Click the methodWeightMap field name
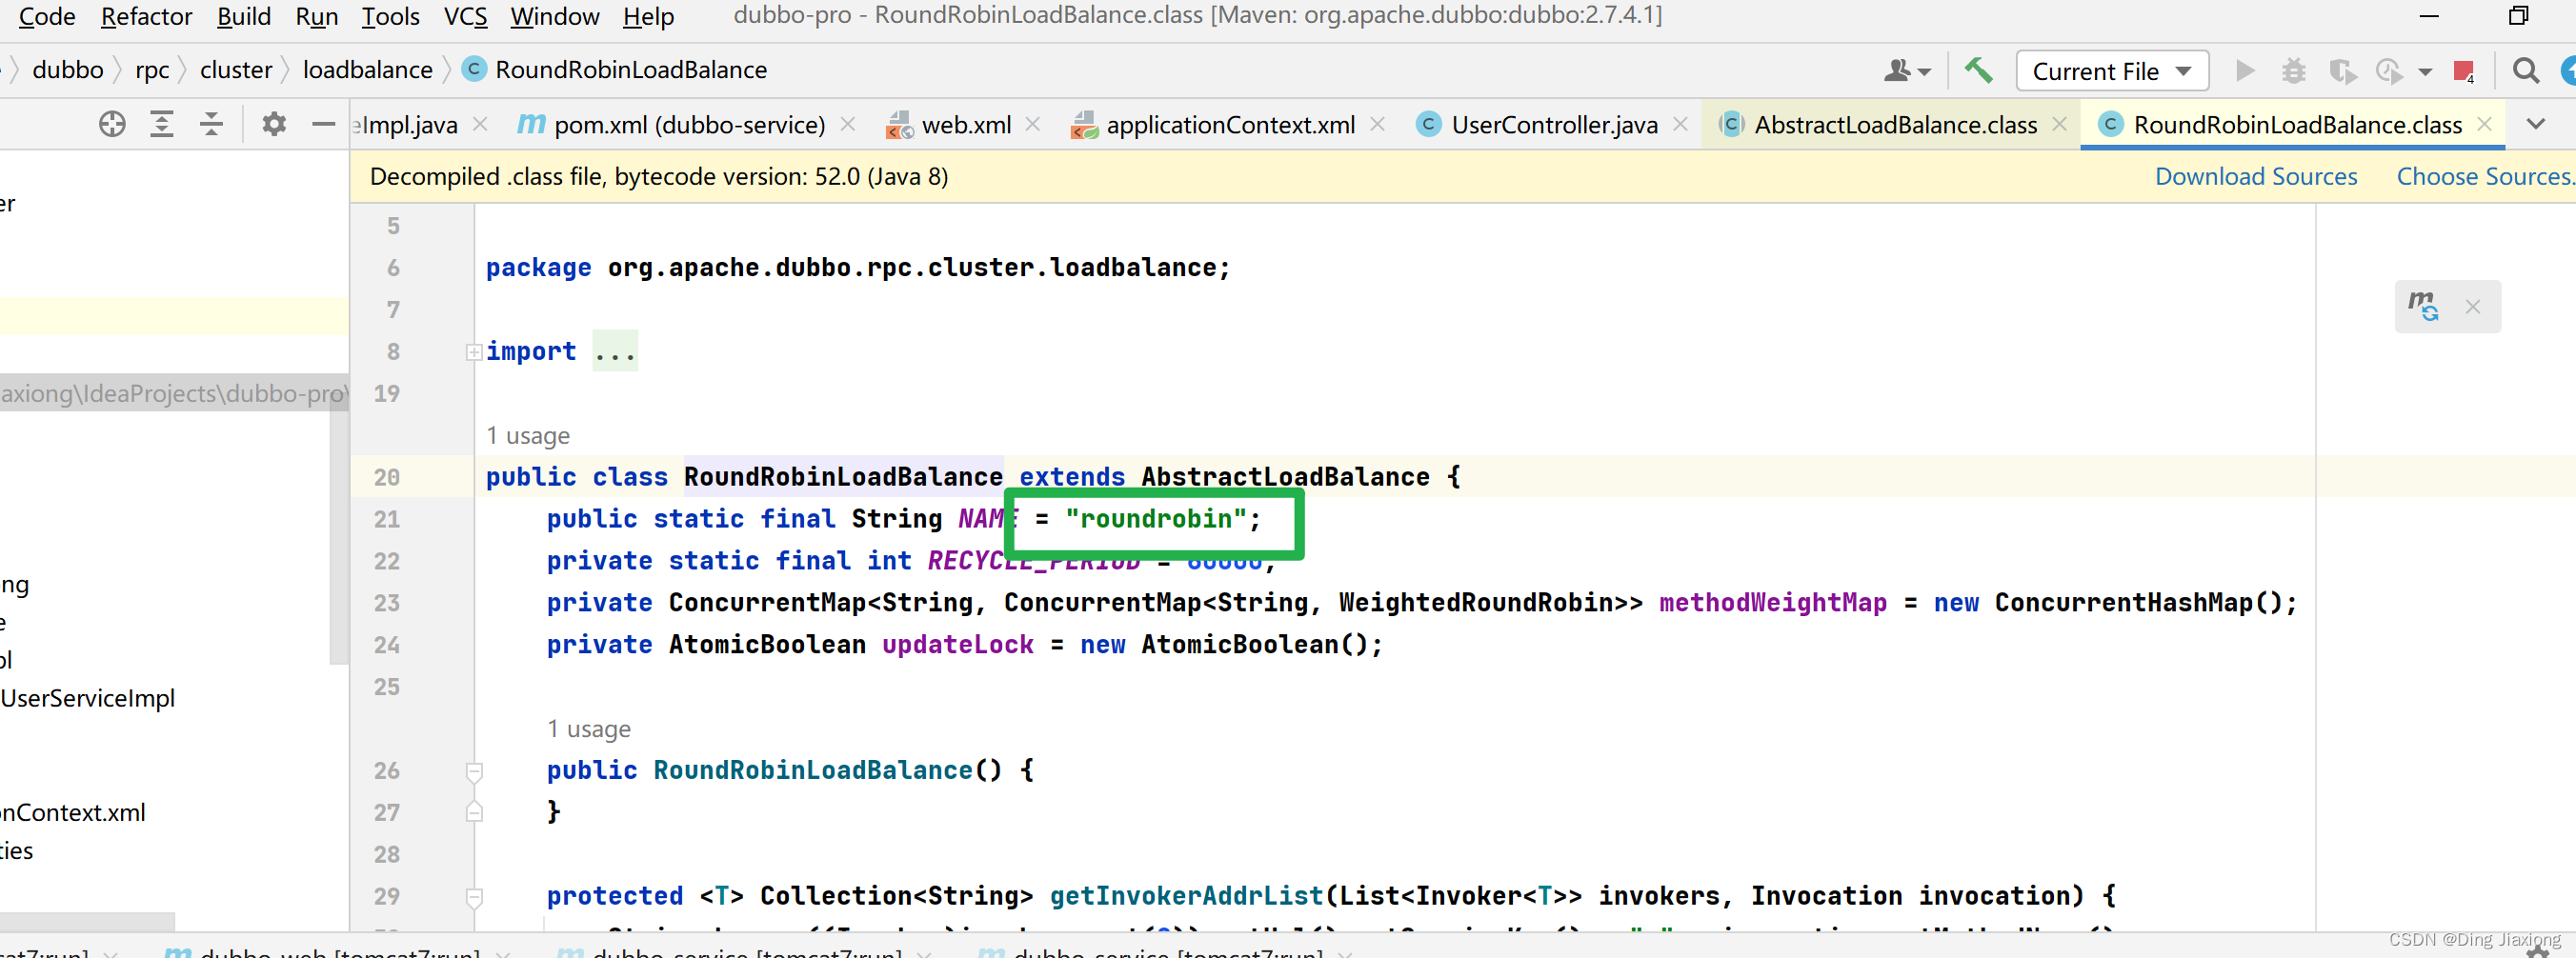2576x958 pixels. [1772, 603]
